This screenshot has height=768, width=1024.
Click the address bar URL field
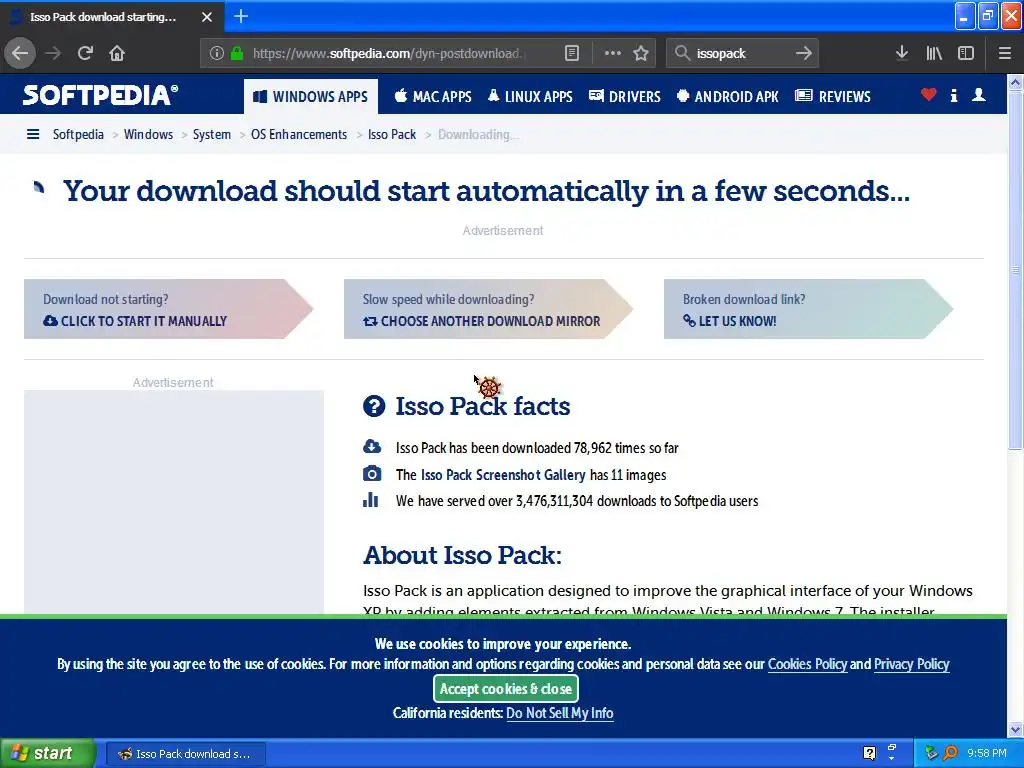tap(389, 53)
